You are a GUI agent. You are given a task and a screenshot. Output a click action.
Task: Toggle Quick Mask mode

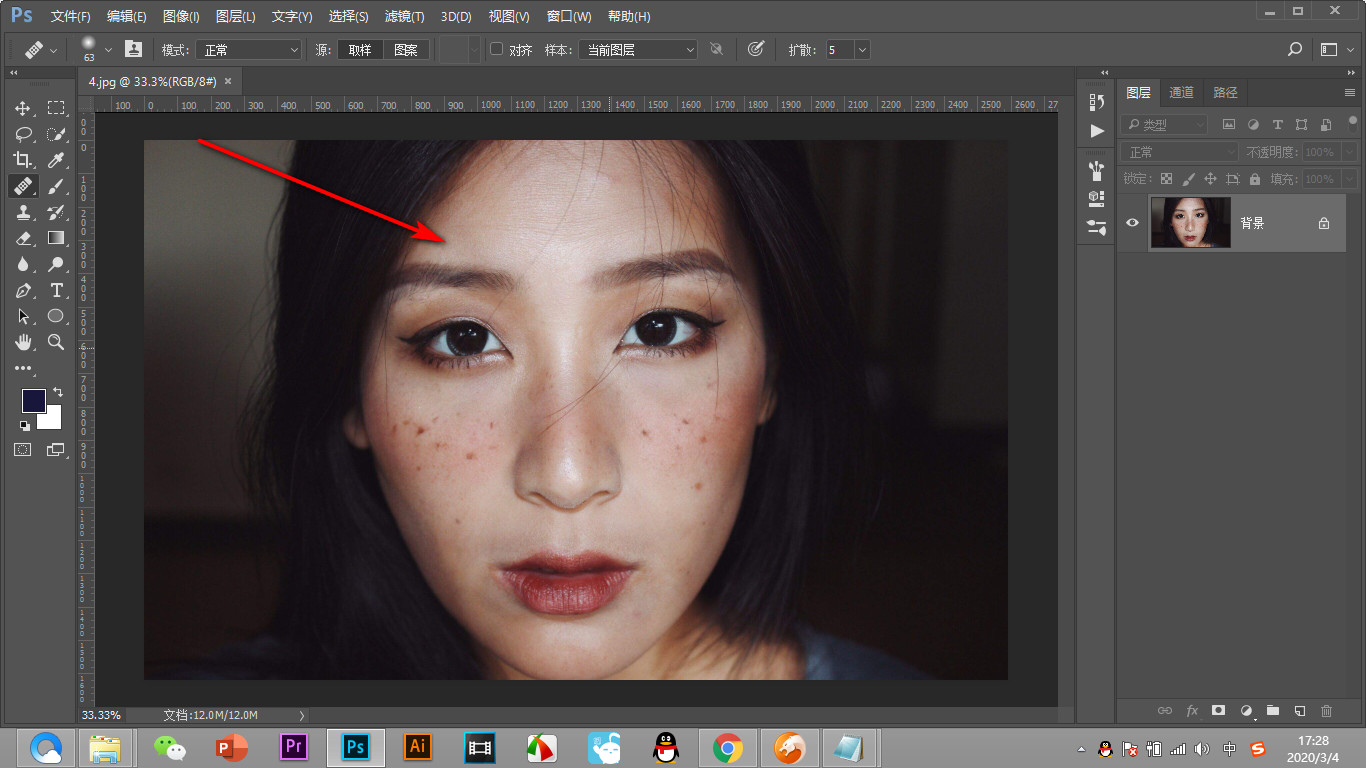click(23, 450)
